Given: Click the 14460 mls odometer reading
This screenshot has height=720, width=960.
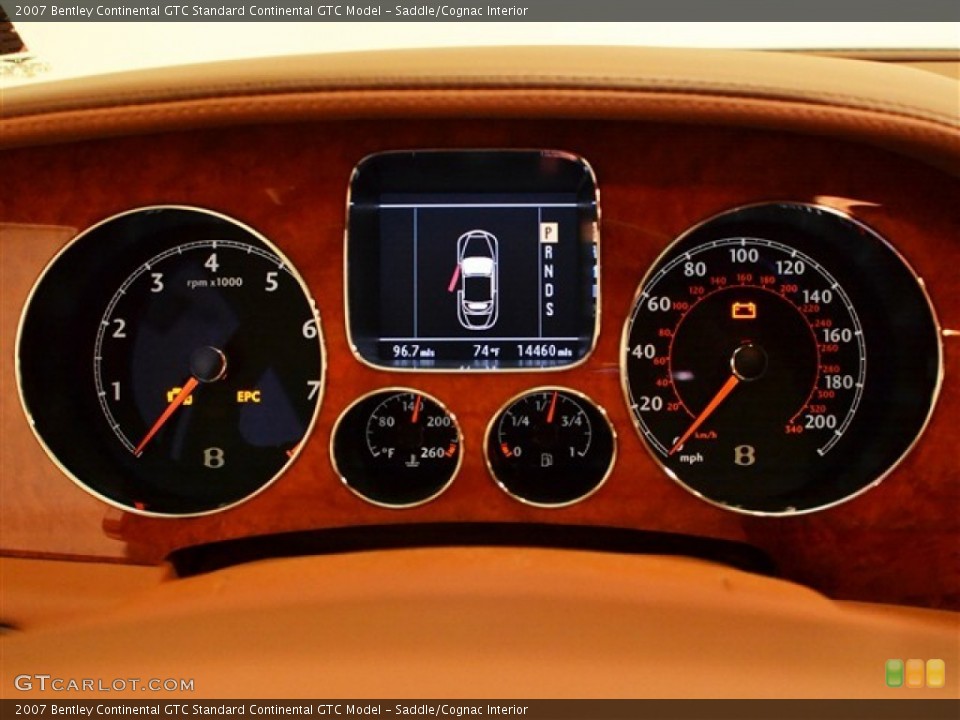Looking at the screenshot, I should pos(544,351).
